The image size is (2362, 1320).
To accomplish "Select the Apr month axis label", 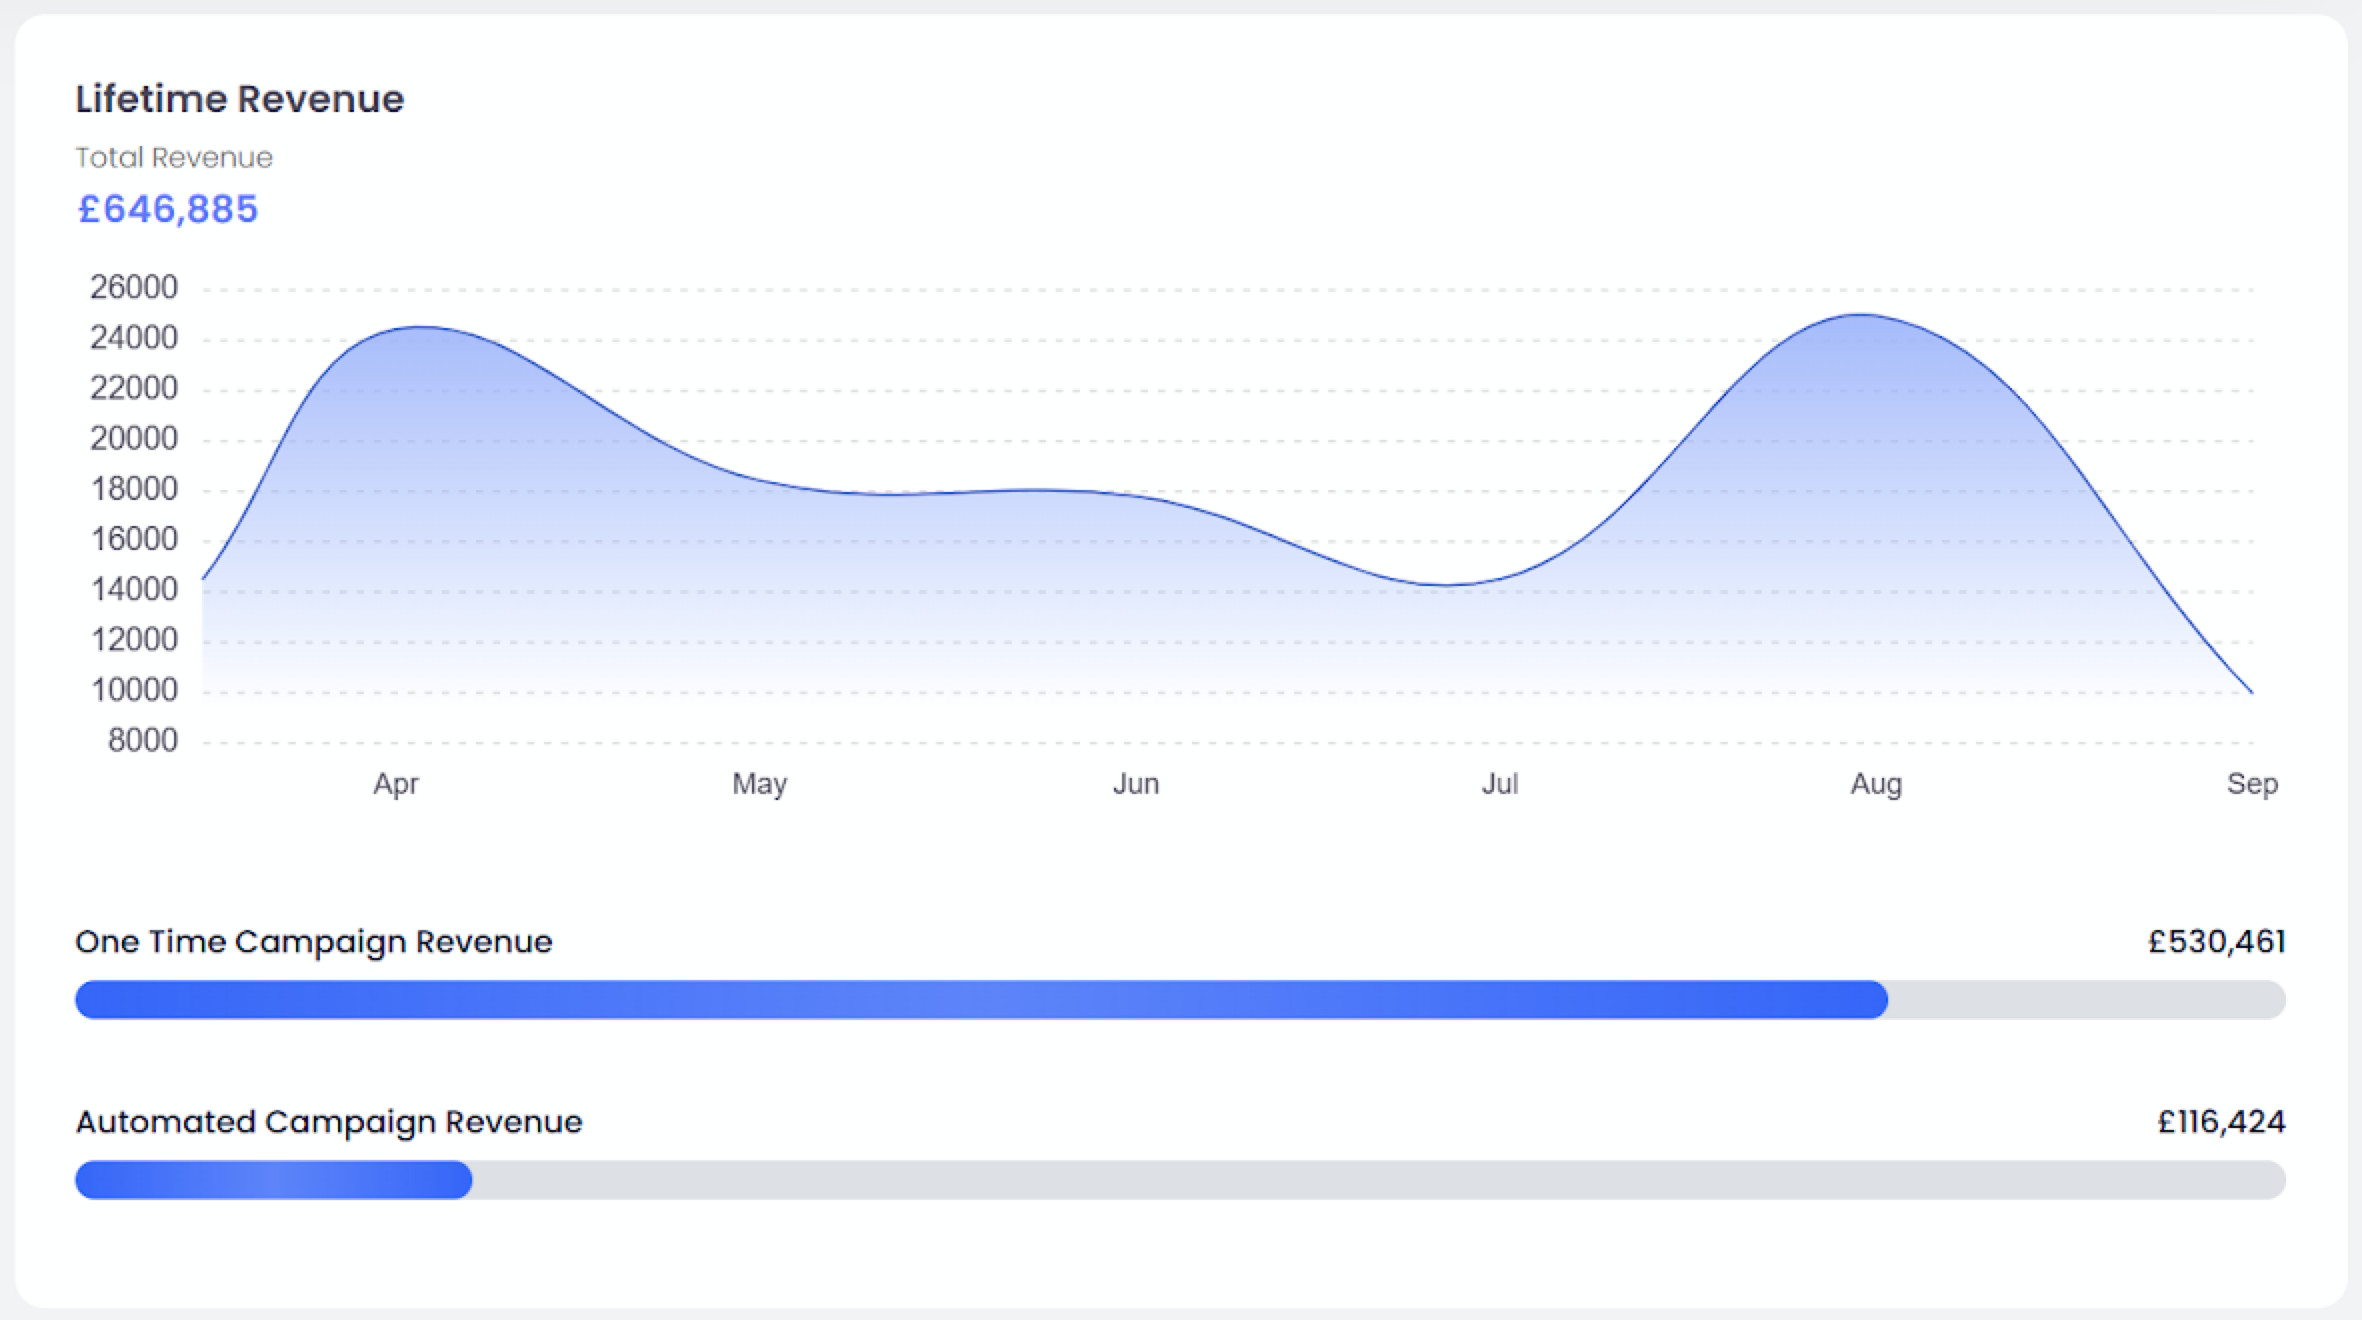I will point(396,784).
